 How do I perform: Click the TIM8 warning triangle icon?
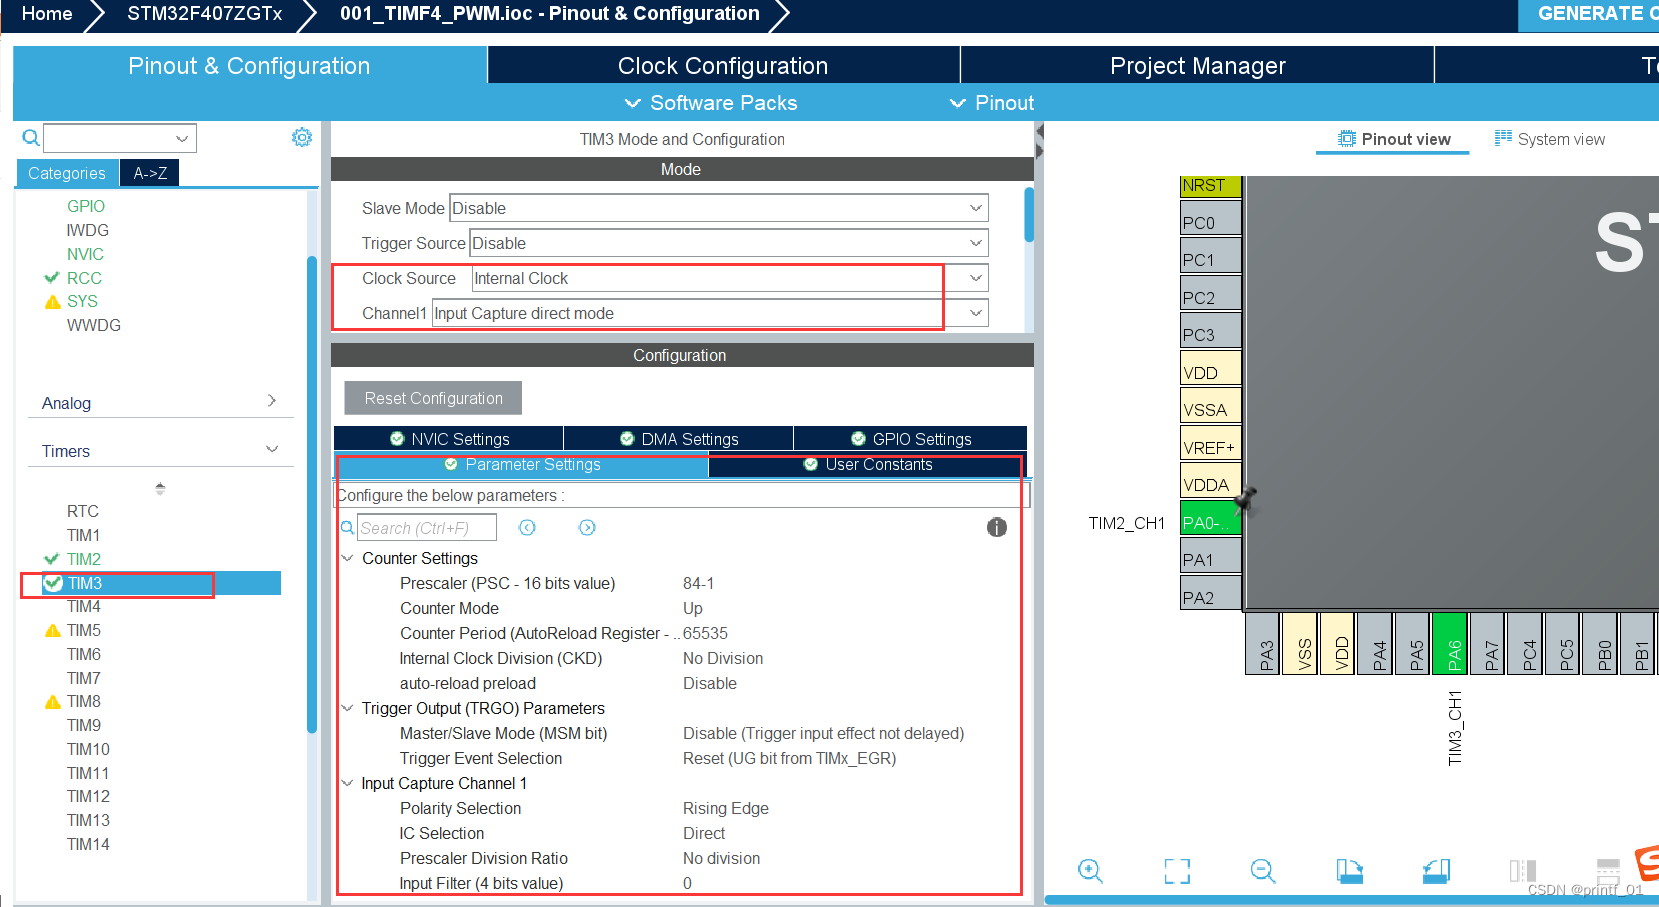(53, 702)
